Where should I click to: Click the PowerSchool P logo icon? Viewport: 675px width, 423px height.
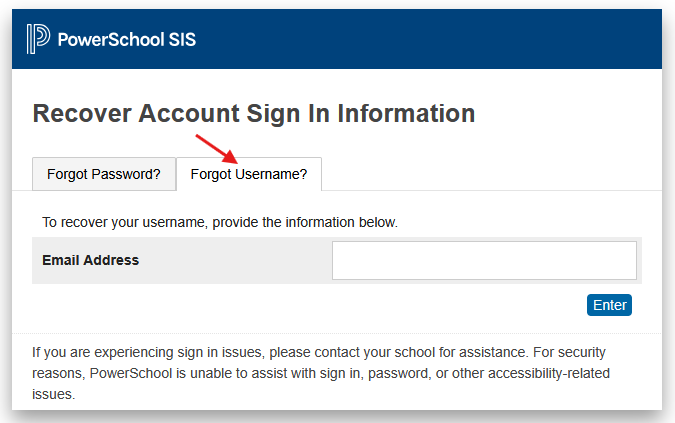[38, 39]
